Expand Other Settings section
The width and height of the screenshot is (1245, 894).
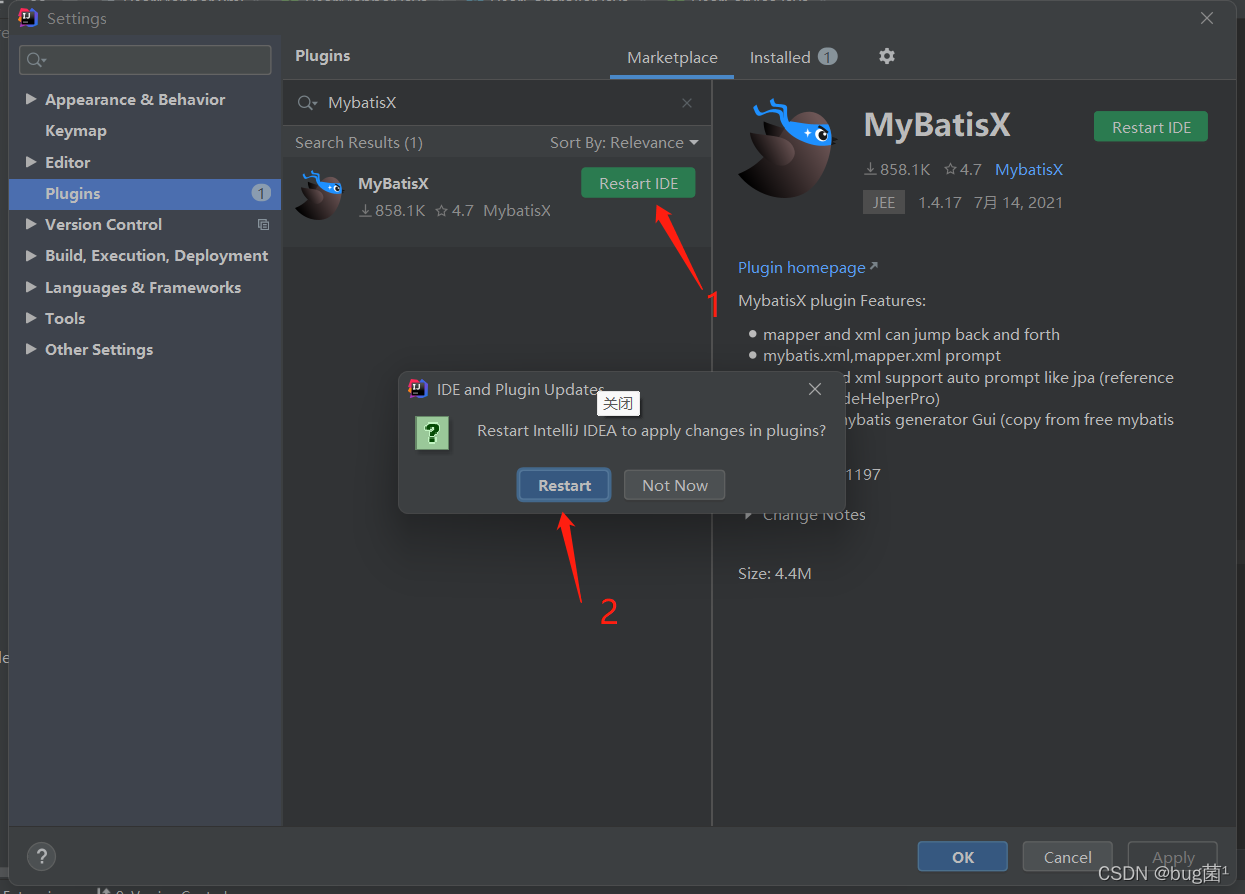coord(31,349)
